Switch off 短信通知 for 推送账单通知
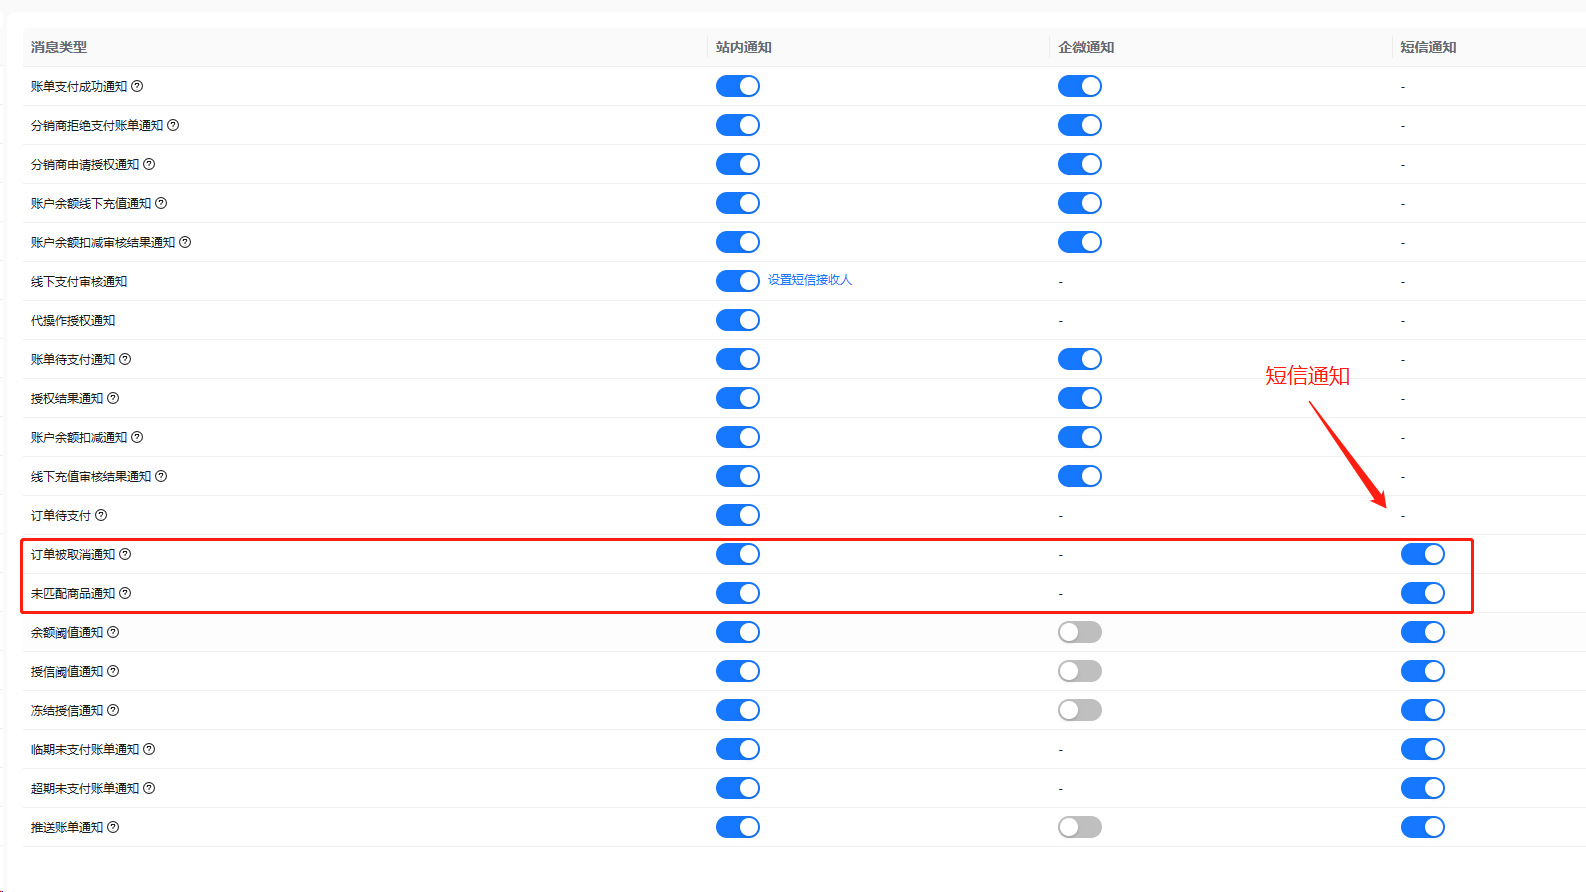1586x892 pixels. (1423, 827)
